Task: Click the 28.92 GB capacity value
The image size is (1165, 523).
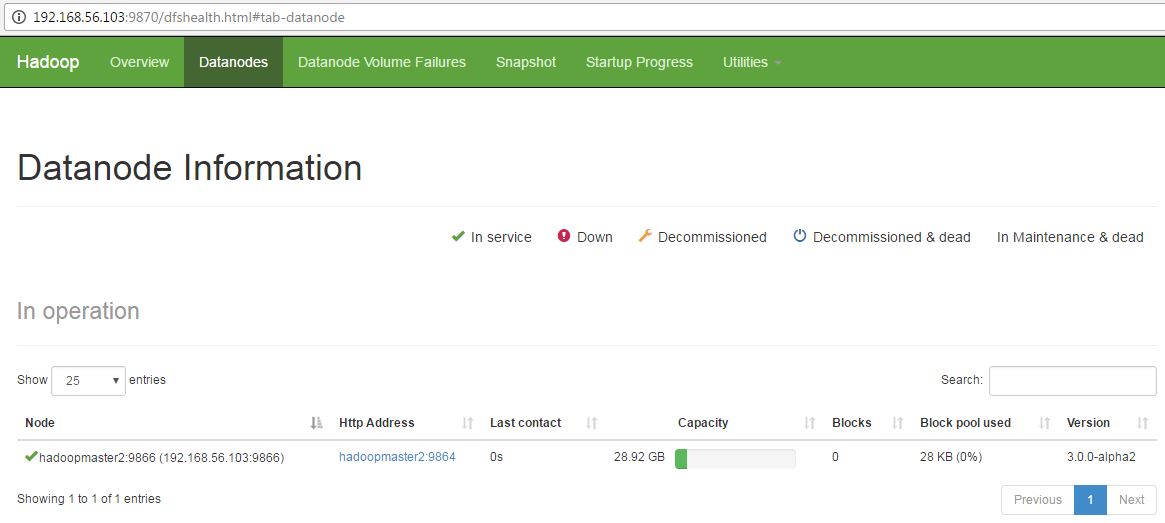Action: (x=639, y=457)
